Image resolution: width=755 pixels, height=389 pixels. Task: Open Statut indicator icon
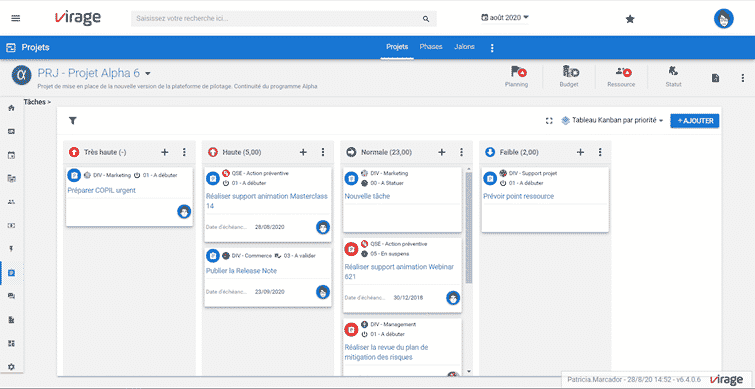[x=673, y=71]
